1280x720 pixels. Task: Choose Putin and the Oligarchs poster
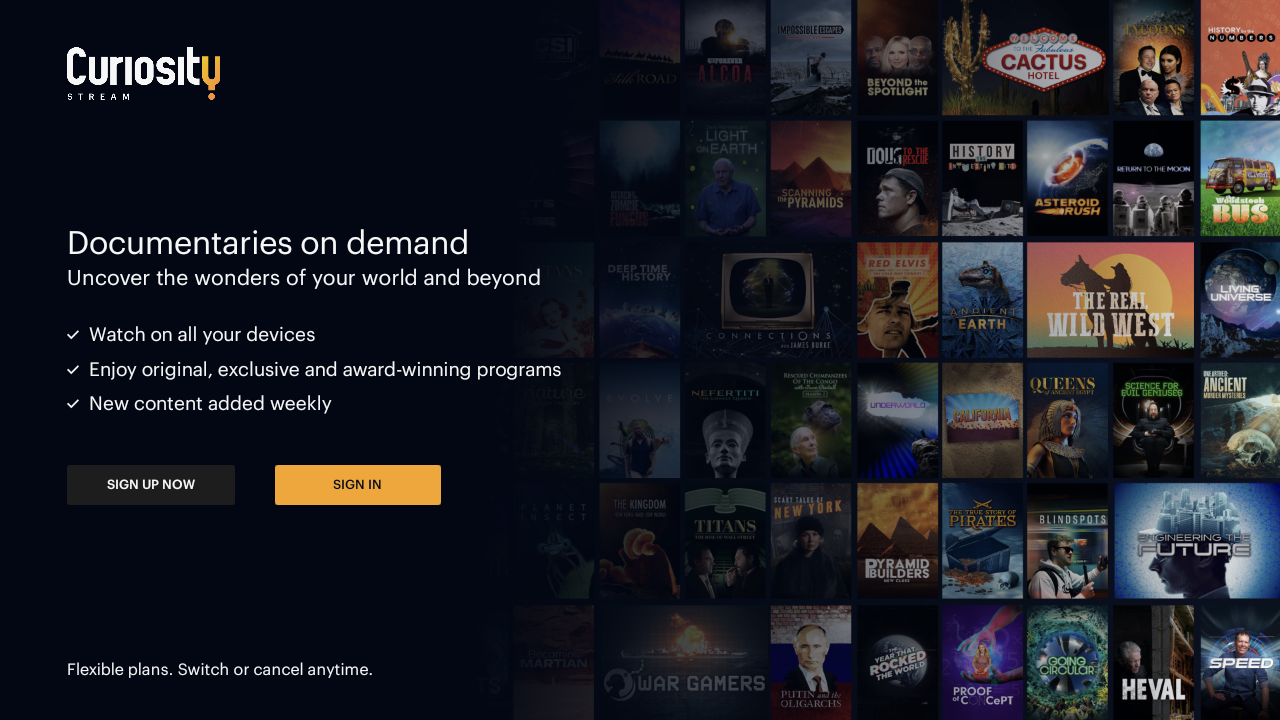[811, 662]
